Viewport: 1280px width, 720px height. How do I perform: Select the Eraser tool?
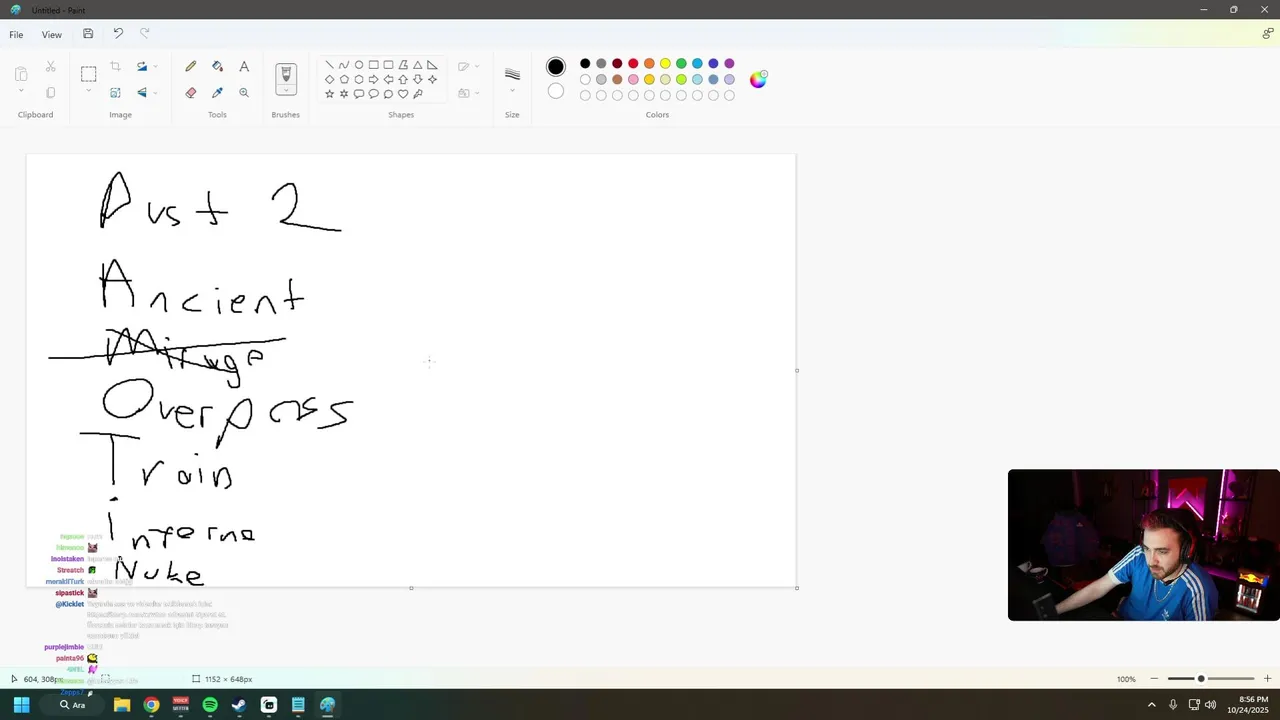[191, 93]
